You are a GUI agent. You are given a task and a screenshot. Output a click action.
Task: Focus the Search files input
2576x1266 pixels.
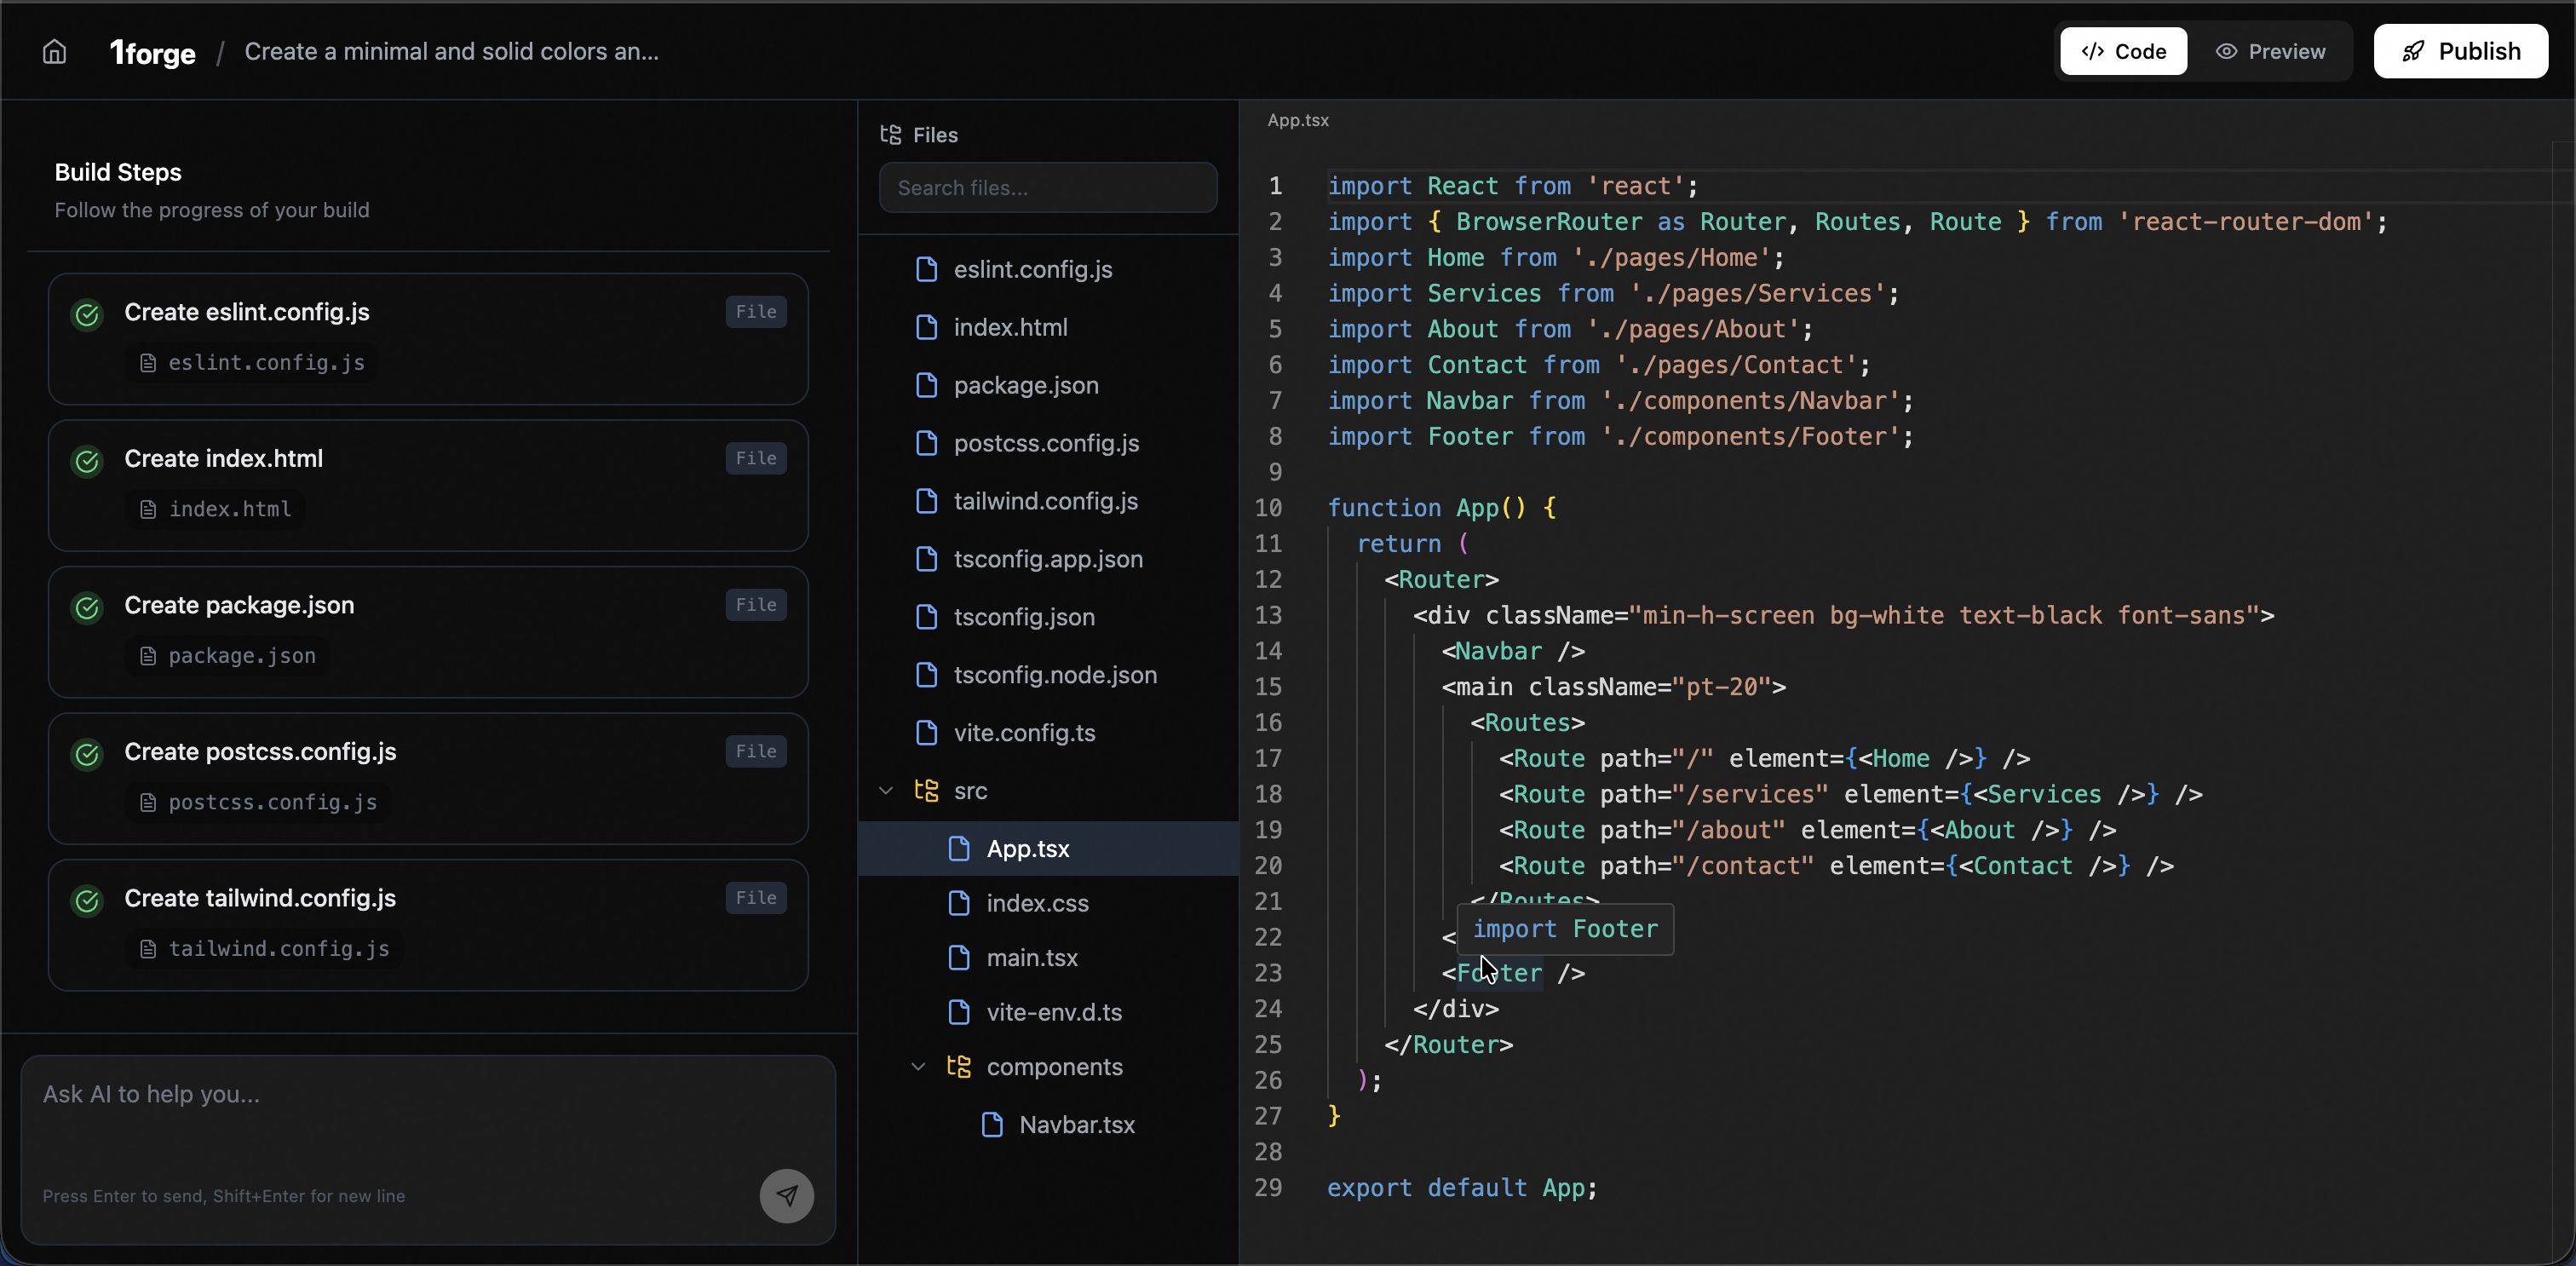click(x=1047, y=187)
